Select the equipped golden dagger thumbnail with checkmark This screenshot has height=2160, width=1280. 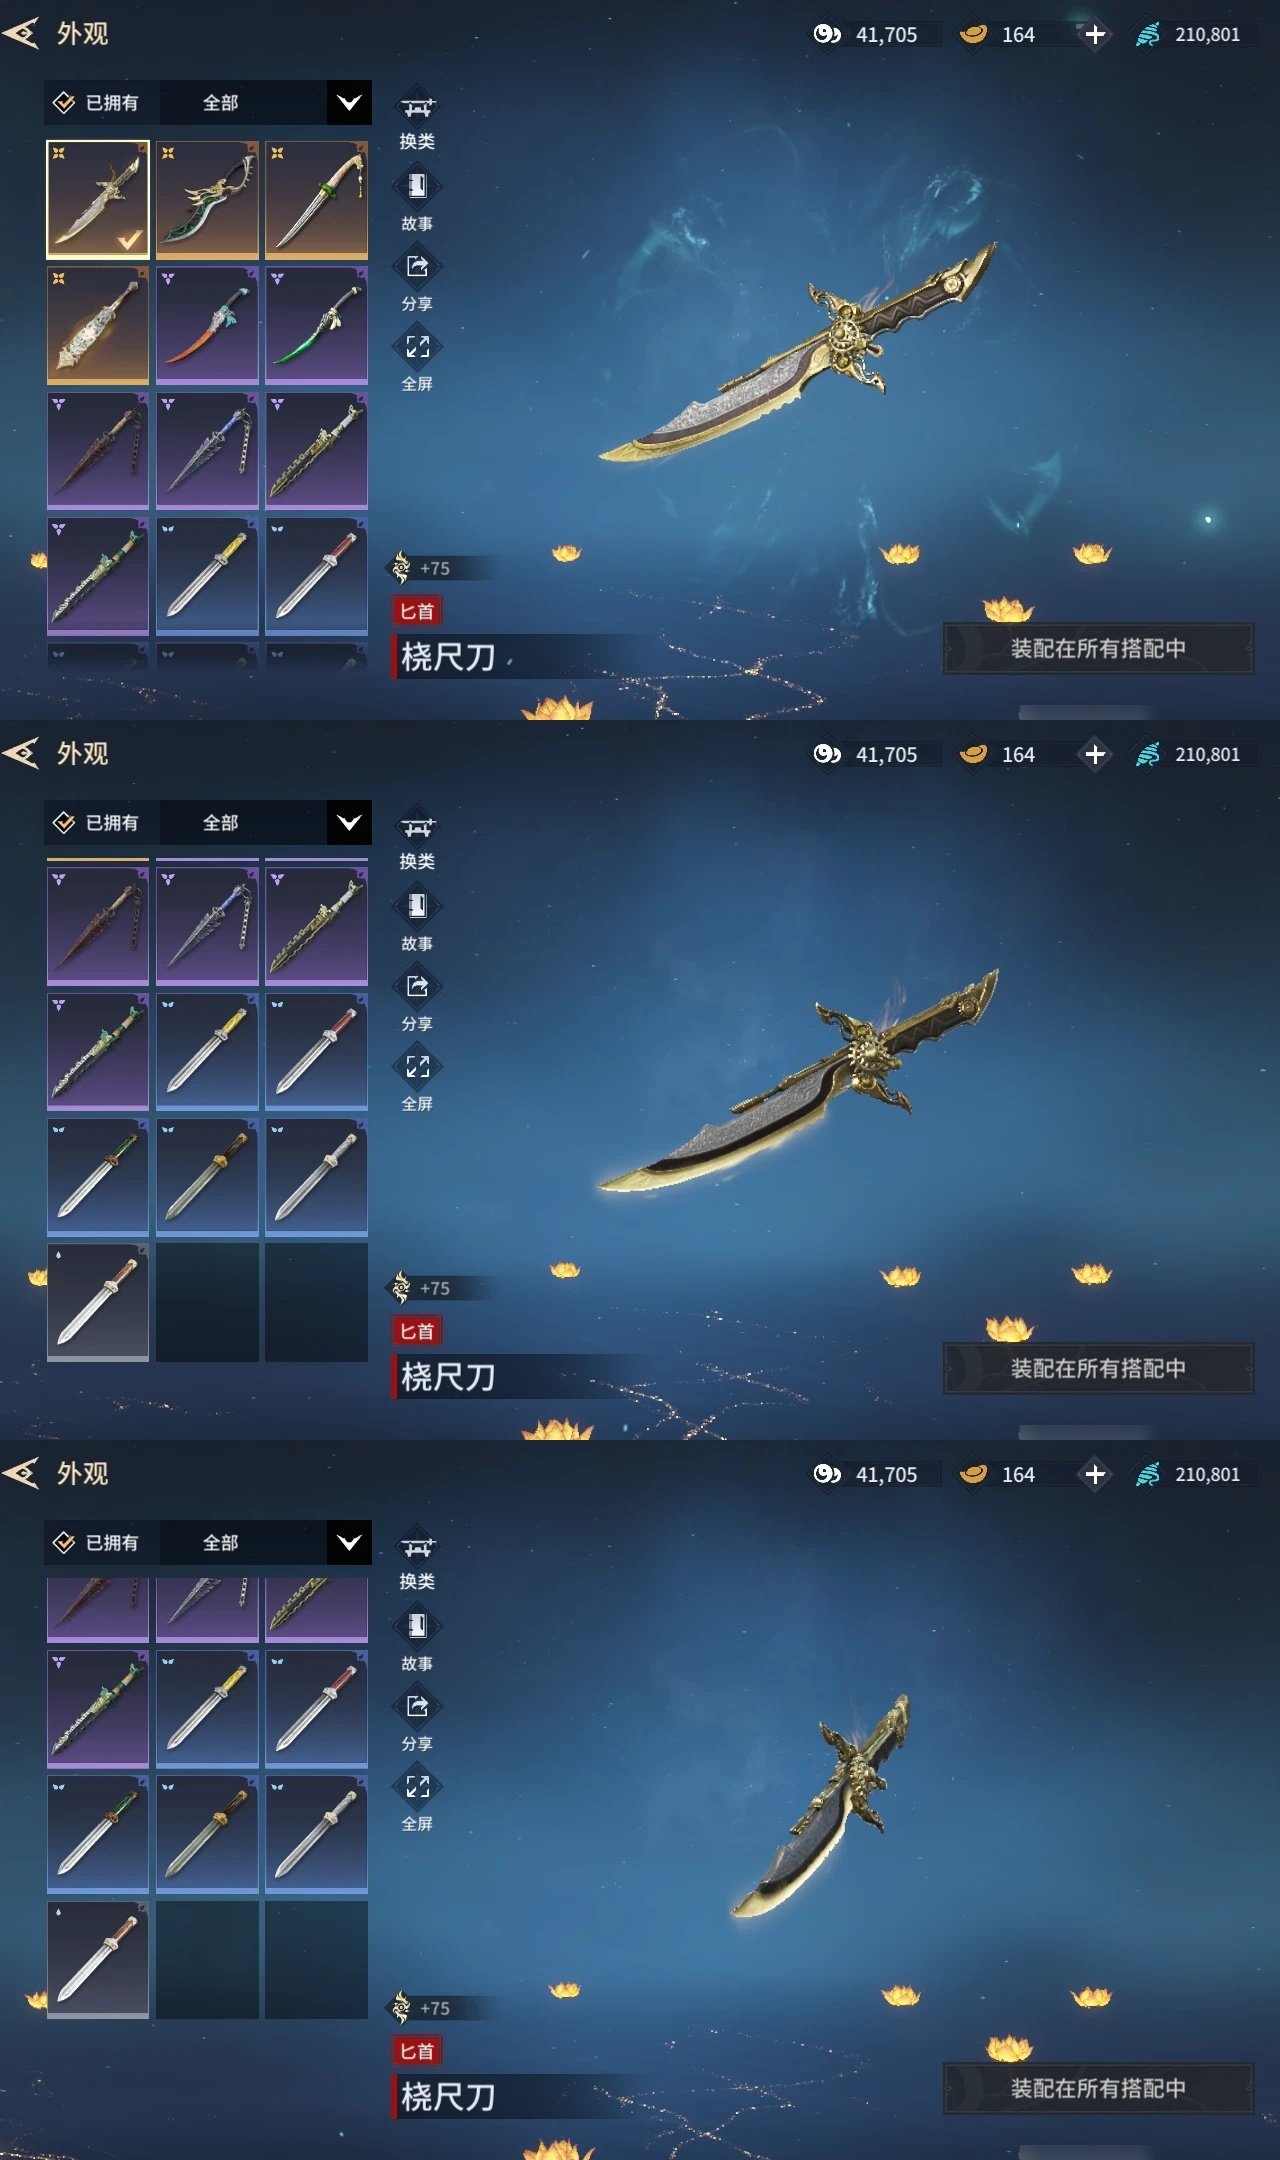[98, 200]
